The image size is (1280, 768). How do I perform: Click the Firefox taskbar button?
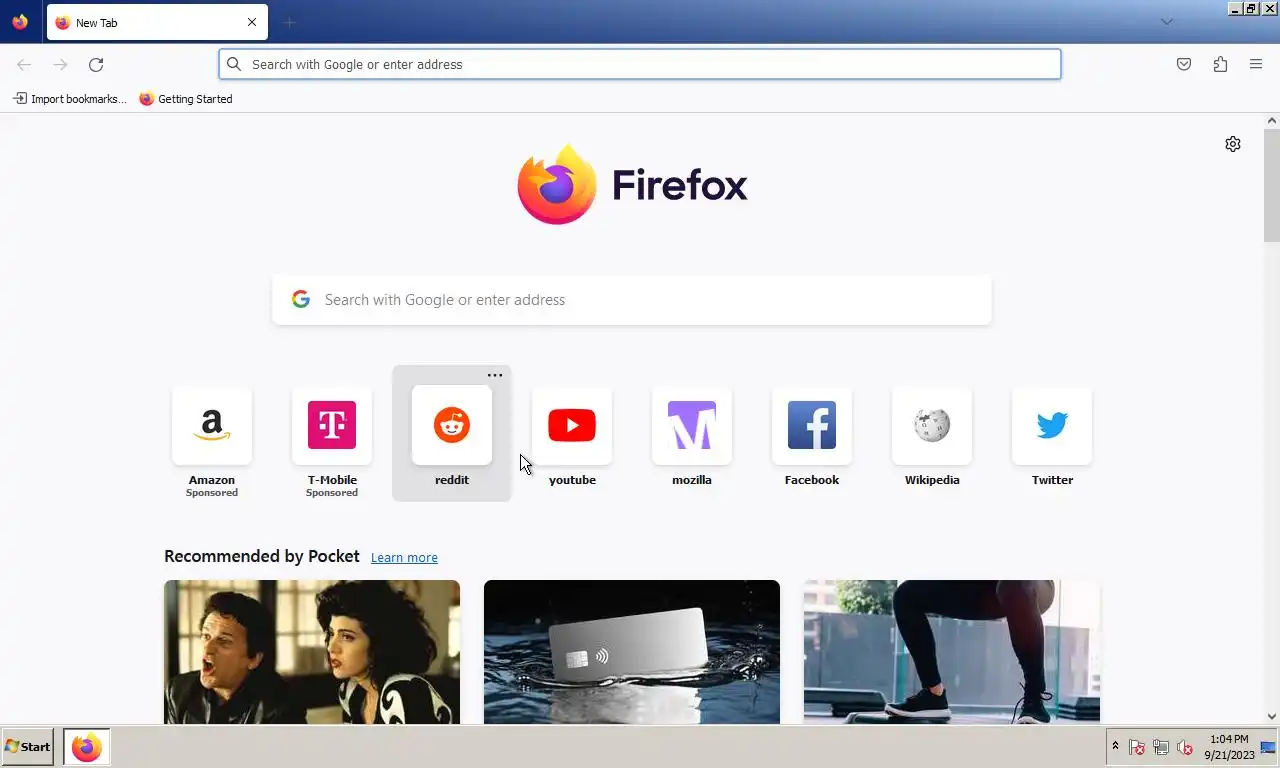coord(87,747)
